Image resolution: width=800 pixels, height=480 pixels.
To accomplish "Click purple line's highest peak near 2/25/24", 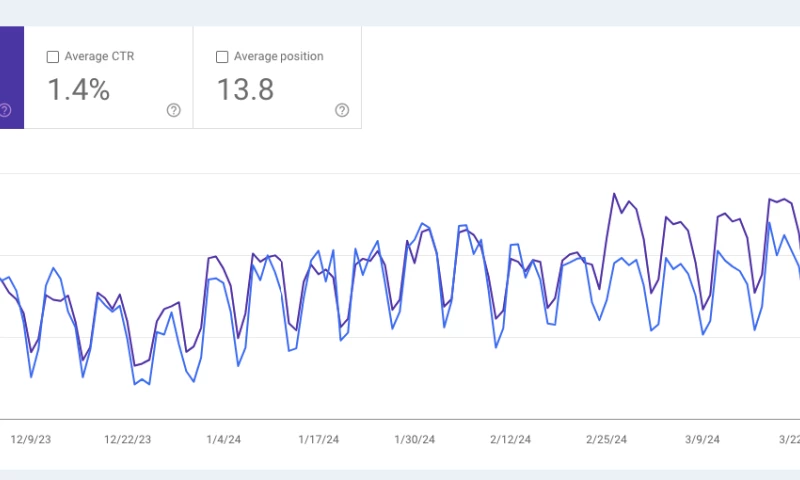I will point(614,194).
